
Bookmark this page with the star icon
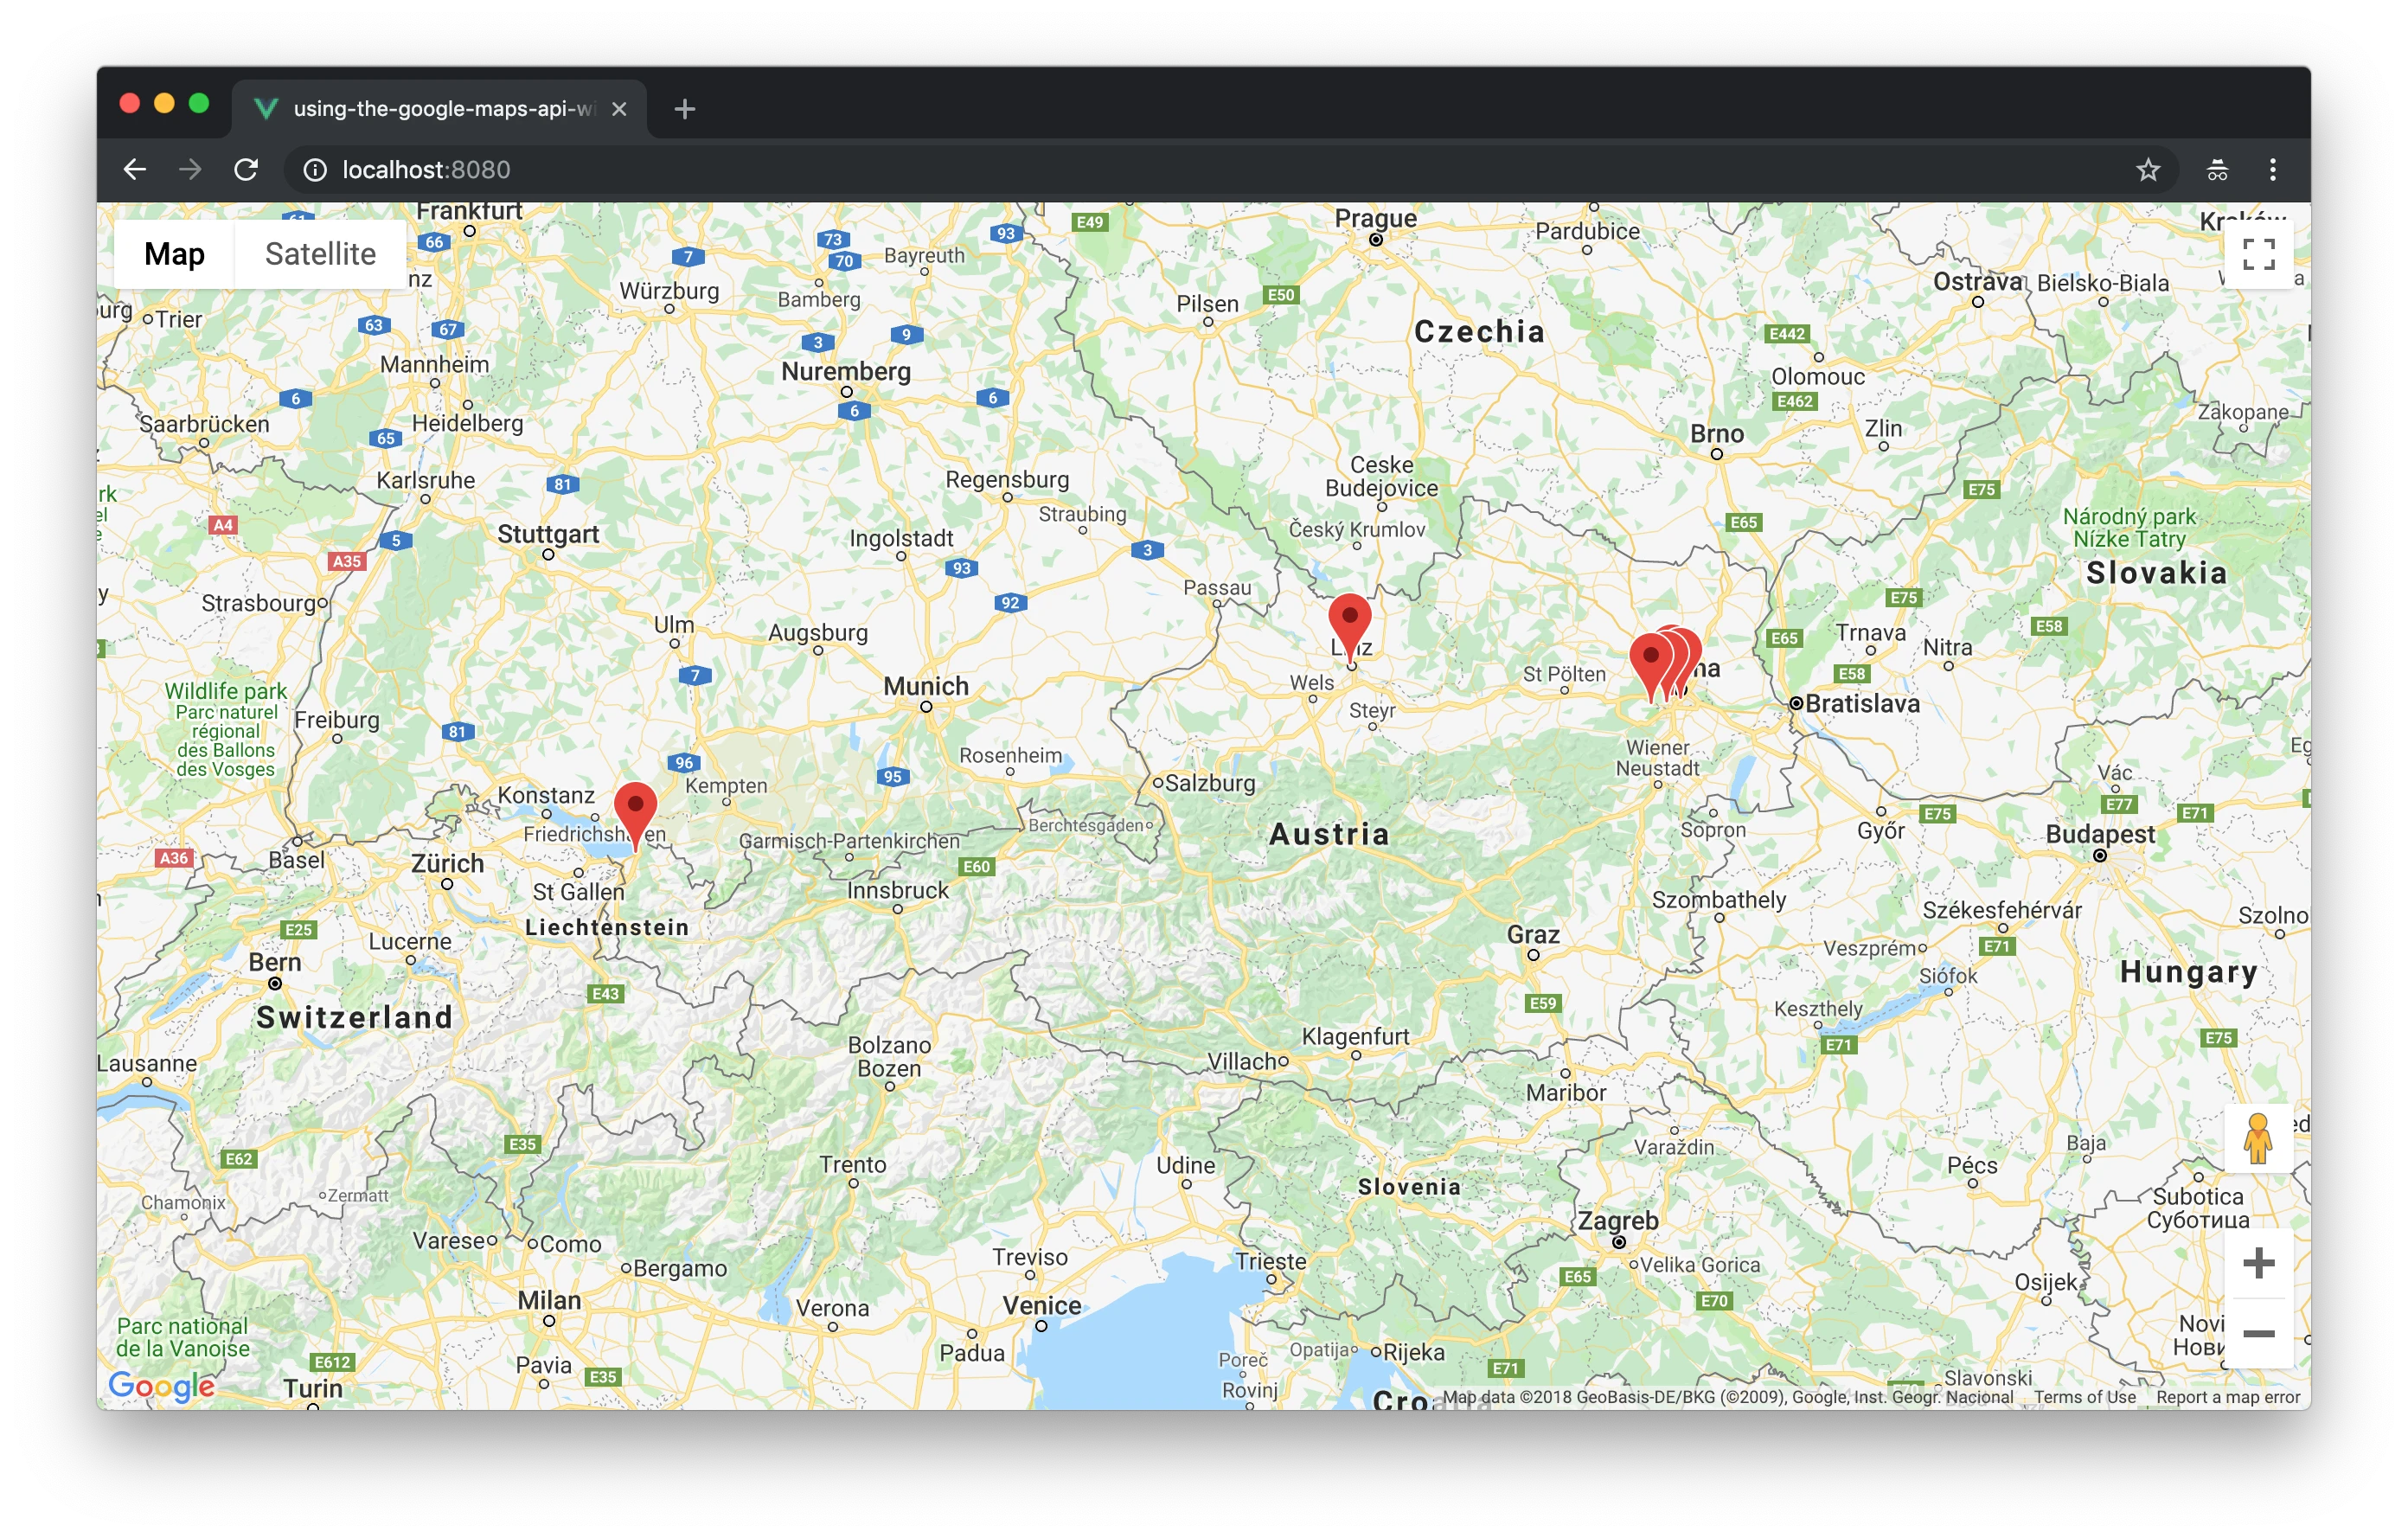pyautogui.click(x=2148, y=170)
